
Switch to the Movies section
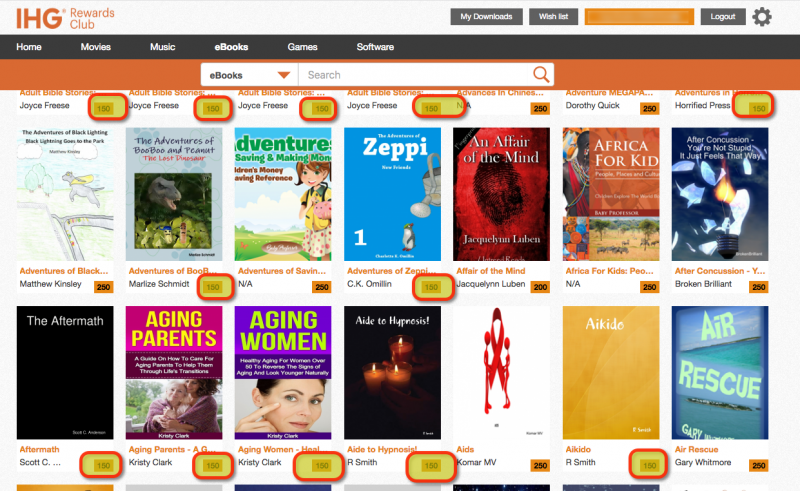[95, 47]
